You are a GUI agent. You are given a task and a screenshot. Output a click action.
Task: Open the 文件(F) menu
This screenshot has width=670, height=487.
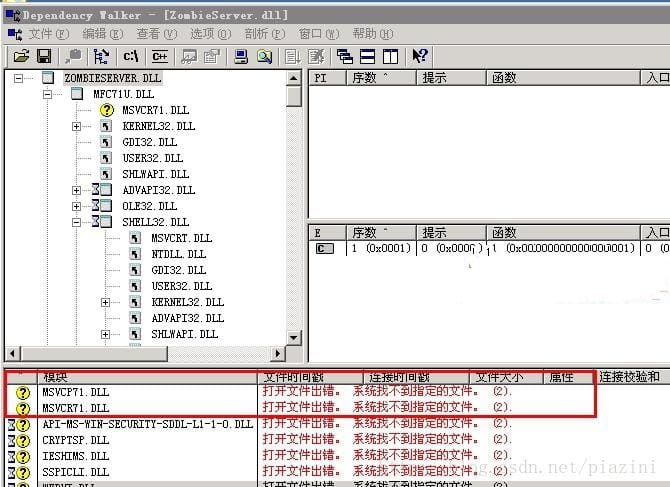pos(48,34)
